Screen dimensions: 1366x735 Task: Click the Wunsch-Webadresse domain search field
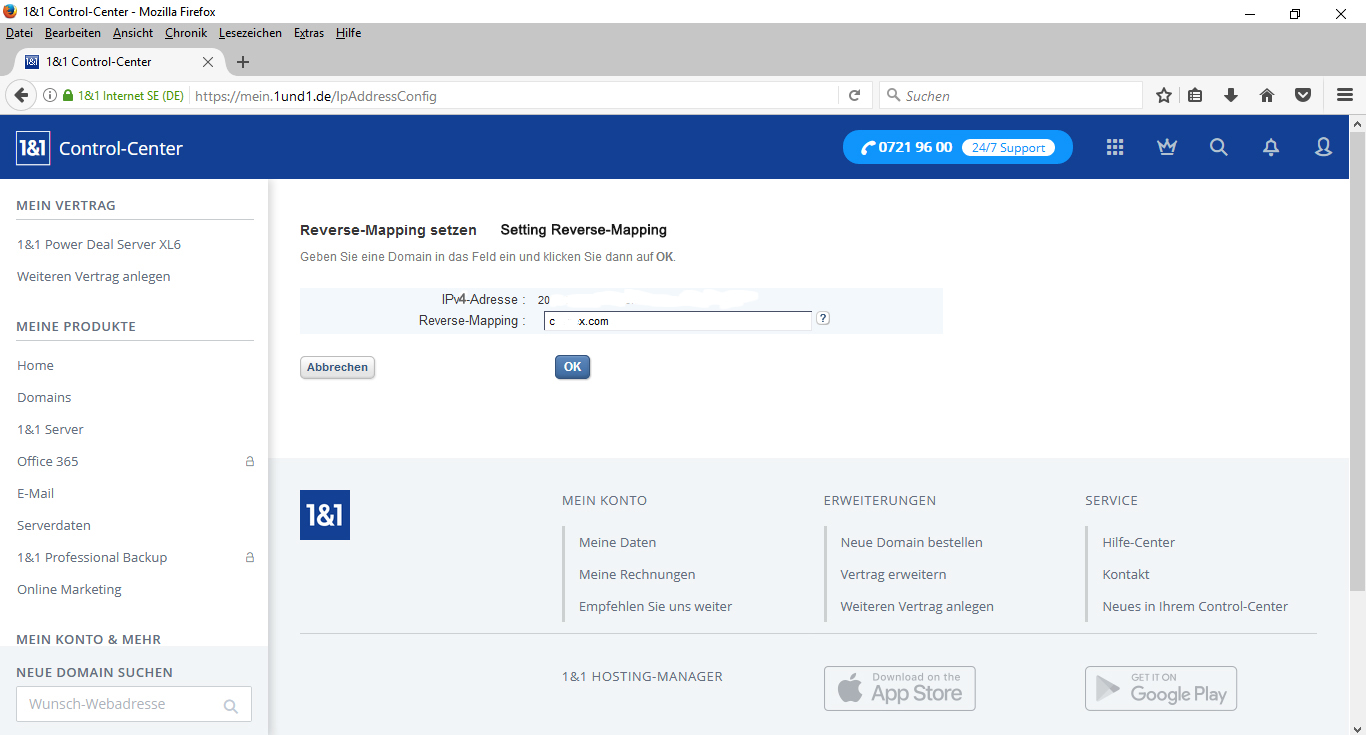[120, 704]
